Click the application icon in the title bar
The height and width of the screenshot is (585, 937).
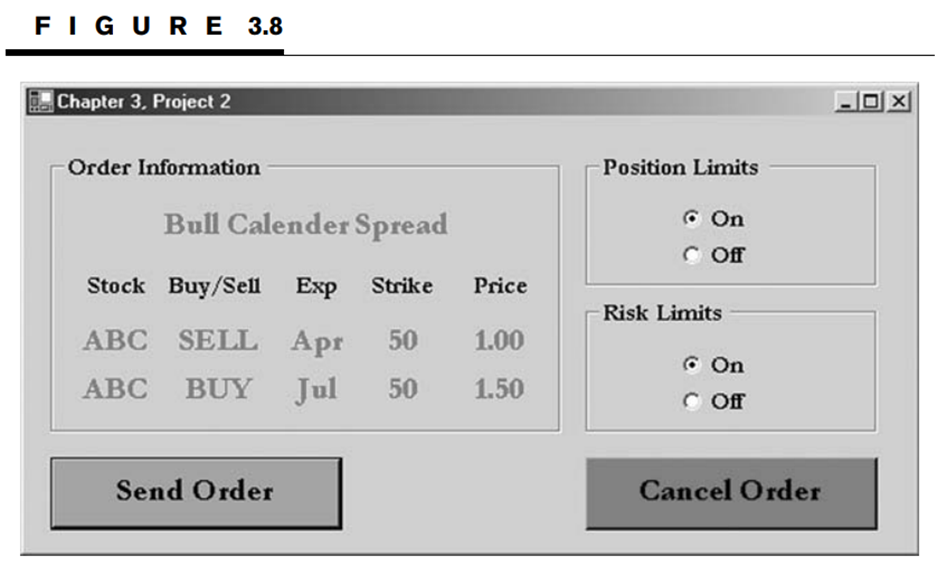40,102
